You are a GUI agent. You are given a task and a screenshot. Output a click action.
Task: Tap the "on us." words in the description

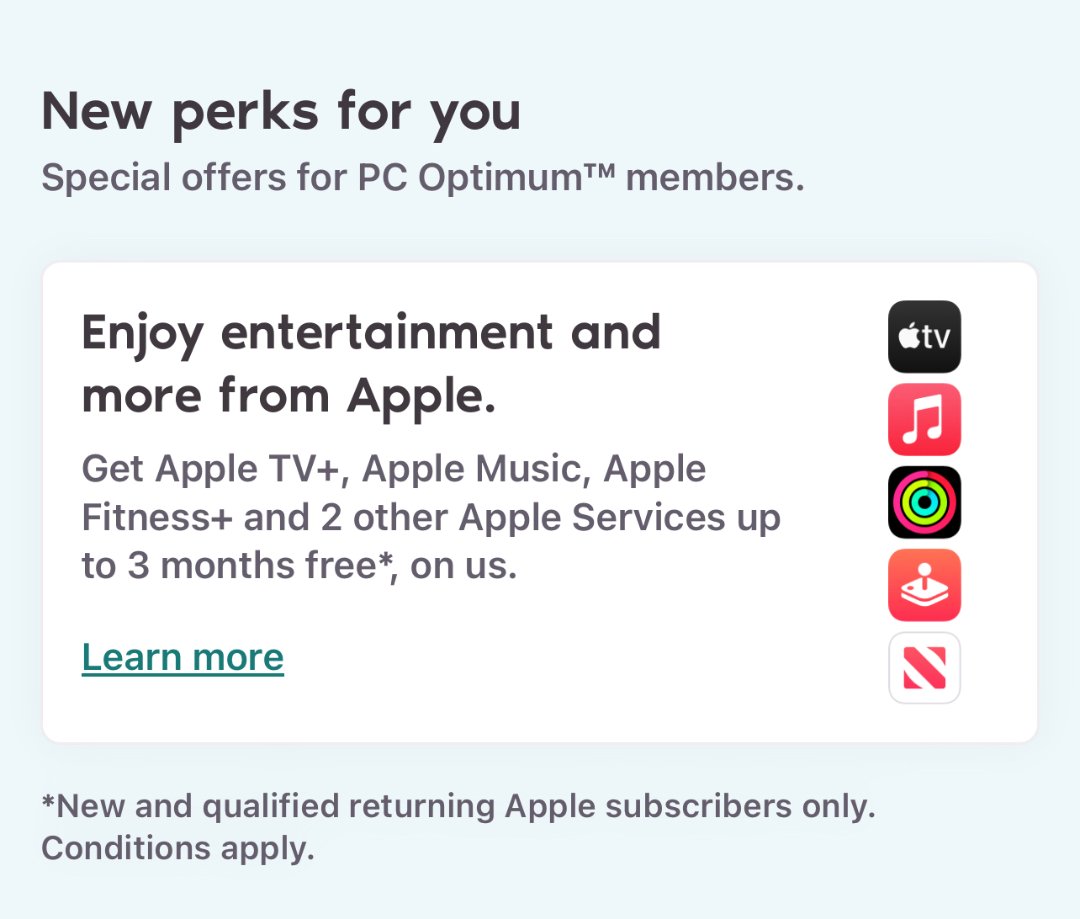pyautogui.click(x=464, y=567)
